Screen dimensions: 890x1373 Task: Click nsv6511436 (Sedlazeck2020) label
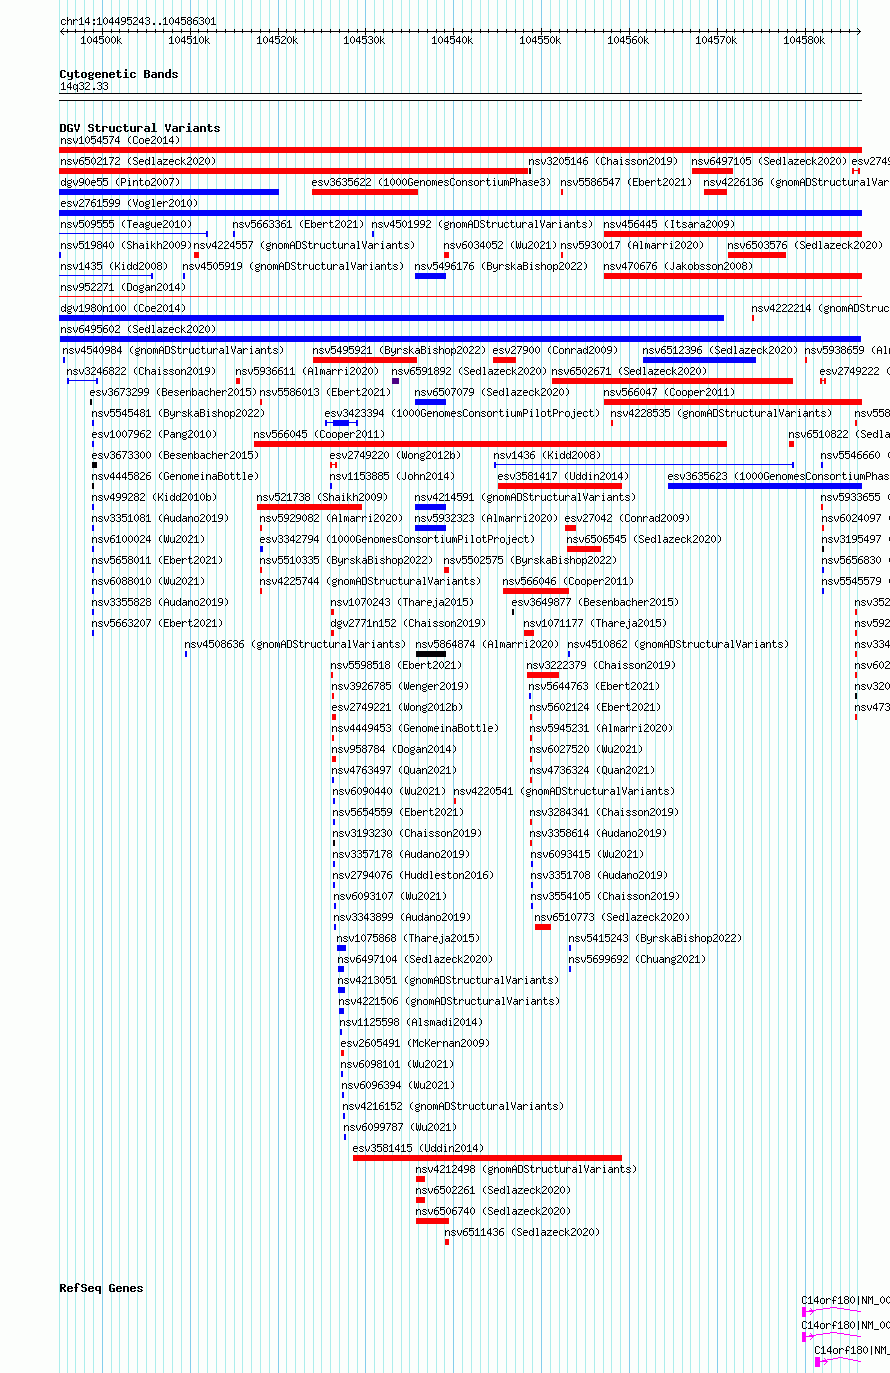click(x=522, y=1232)
